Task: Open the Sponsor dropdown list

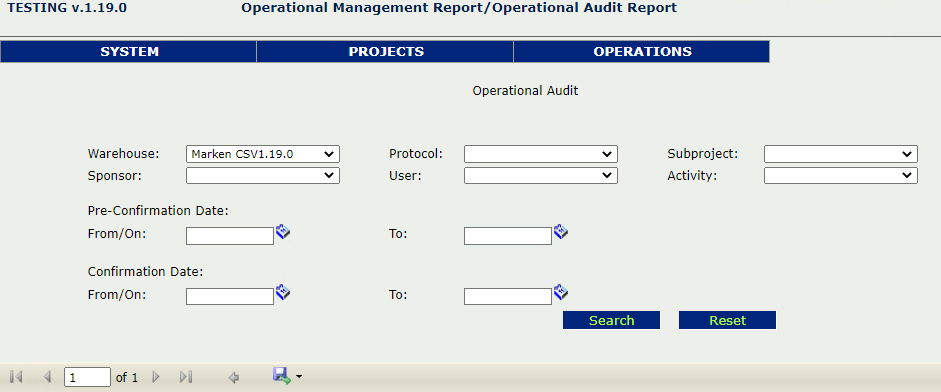Action: coord(263,175)
